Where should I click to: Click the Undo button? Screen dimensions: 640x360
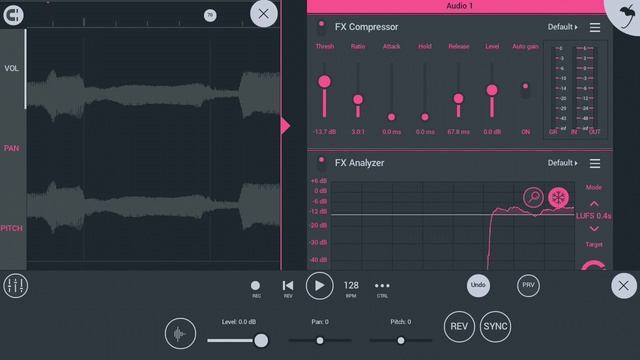pyautogui.click(x=478, y=285)
